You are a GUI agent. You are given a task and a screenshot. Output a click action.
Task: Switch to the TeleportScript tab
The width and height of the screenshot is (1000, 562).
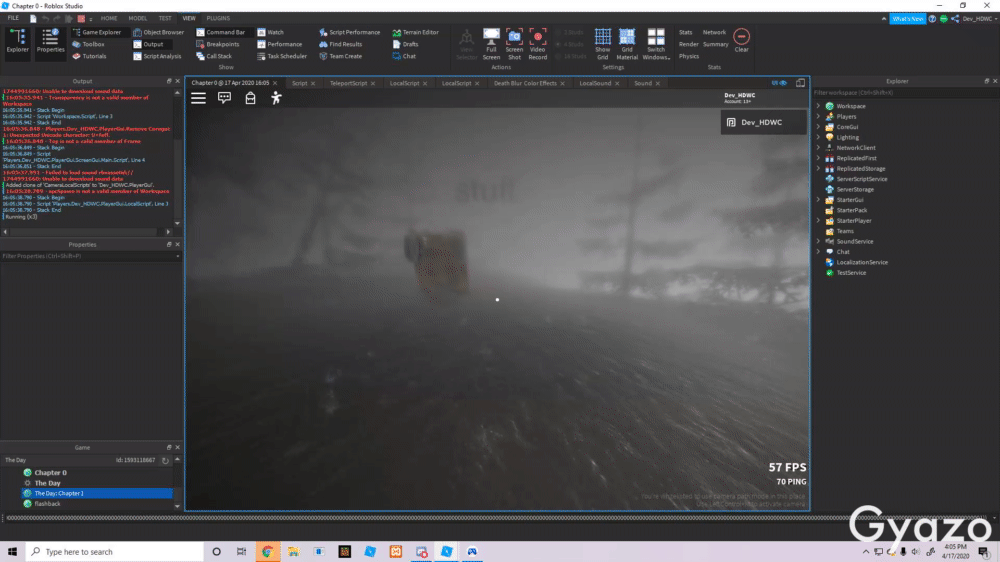[348, 83]
